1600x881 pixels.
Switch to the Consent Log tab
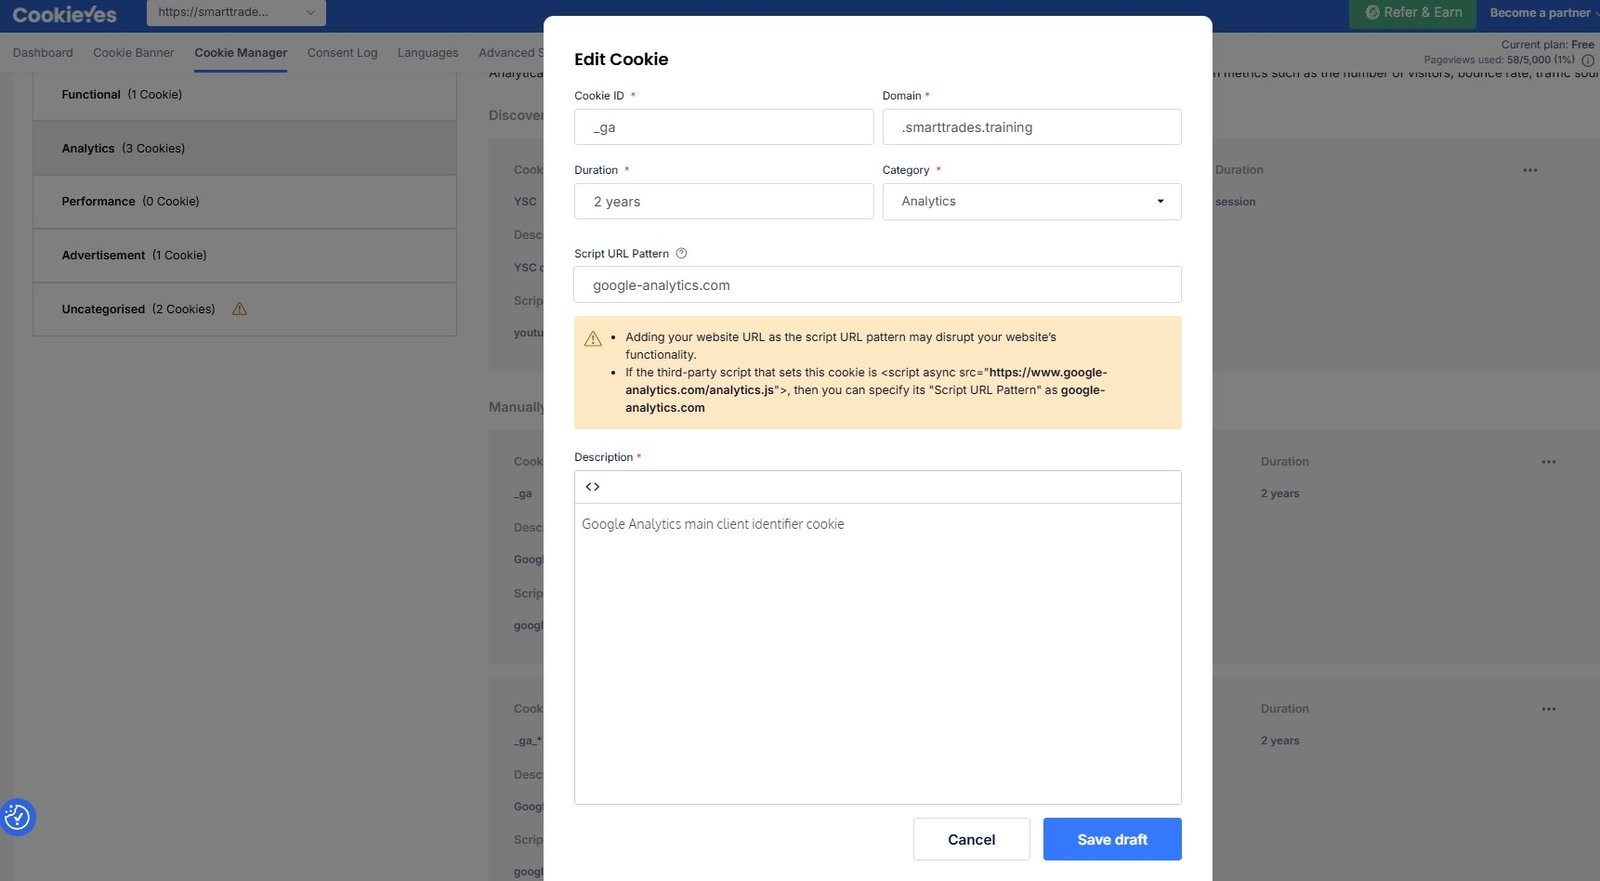(342, 53)
